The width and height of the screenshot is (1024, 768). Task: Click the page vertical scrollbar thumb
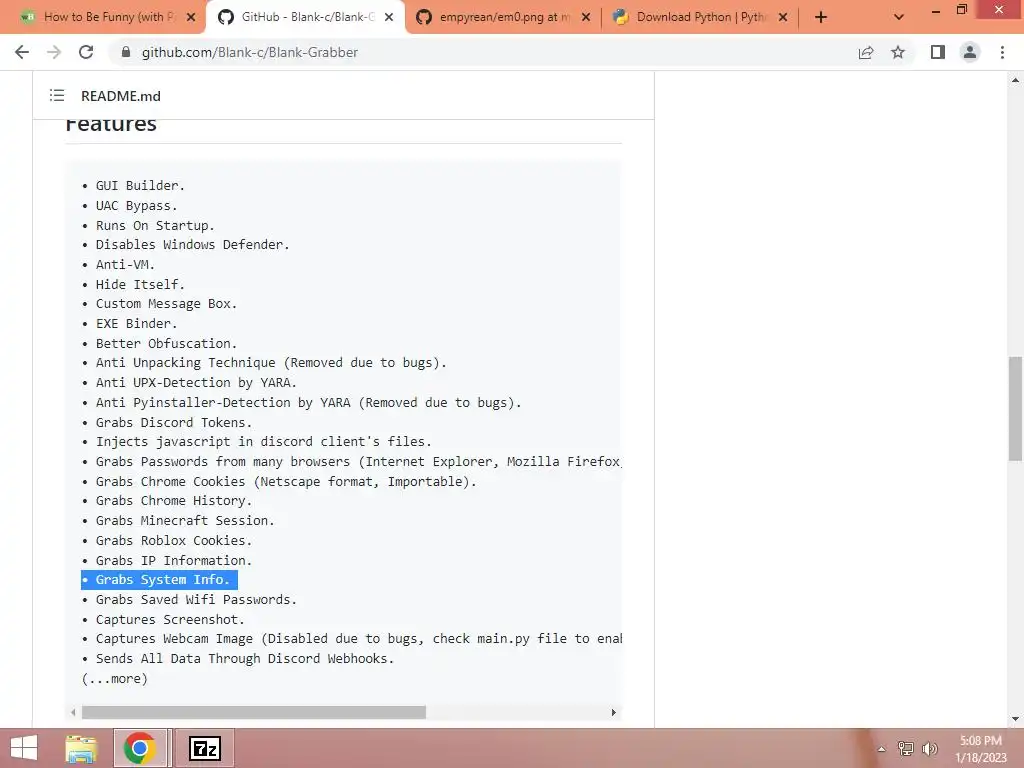pyautogui.click(x=1015, y=408)
